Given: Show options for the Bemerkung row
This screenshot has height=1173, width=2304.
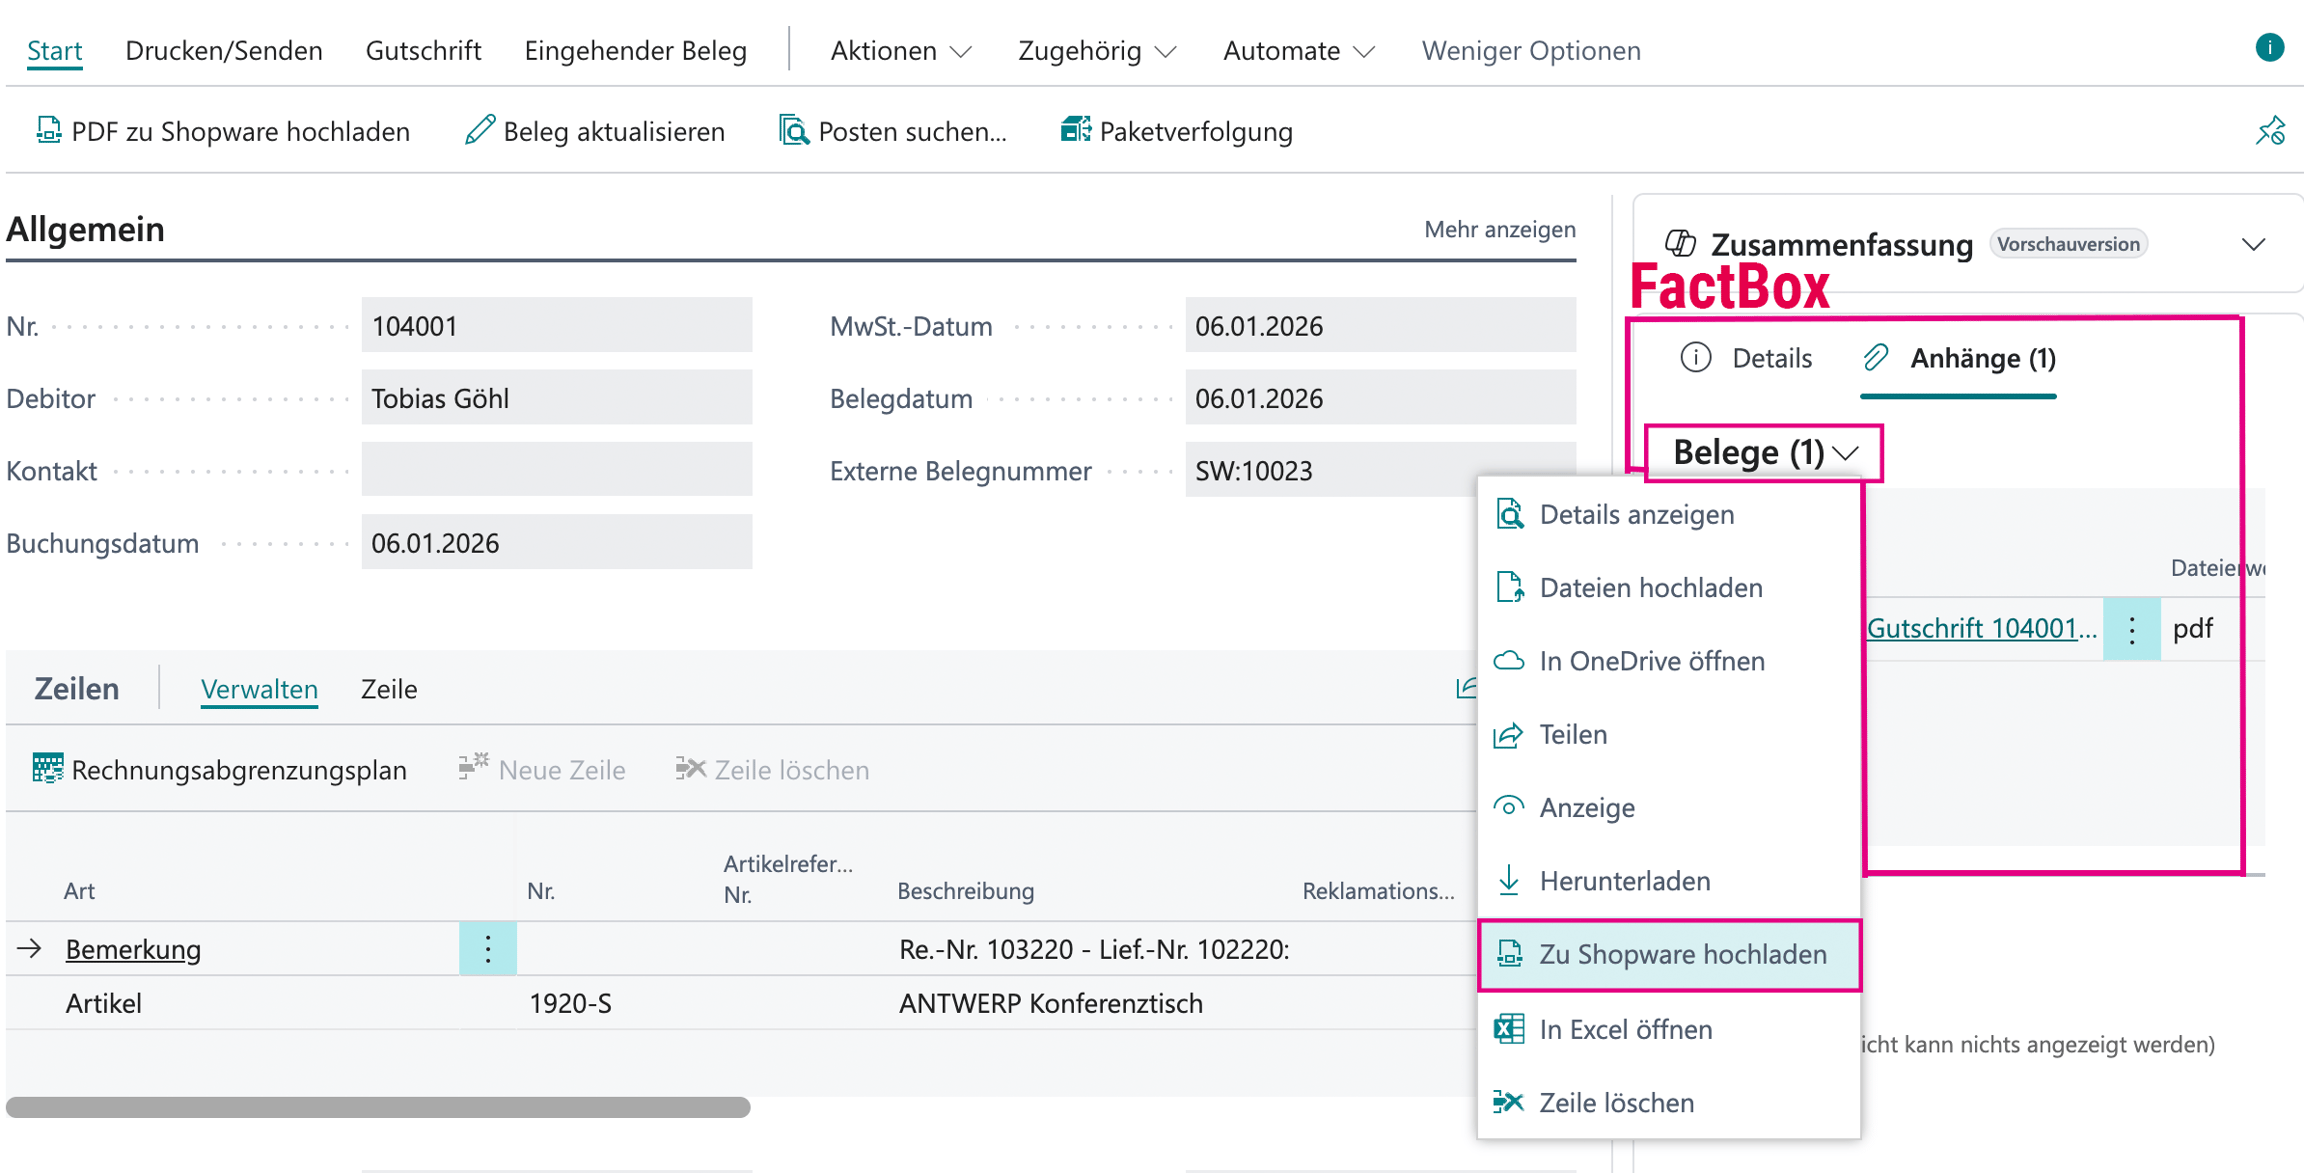Looking at the screenshot, I should pos(488,948).
